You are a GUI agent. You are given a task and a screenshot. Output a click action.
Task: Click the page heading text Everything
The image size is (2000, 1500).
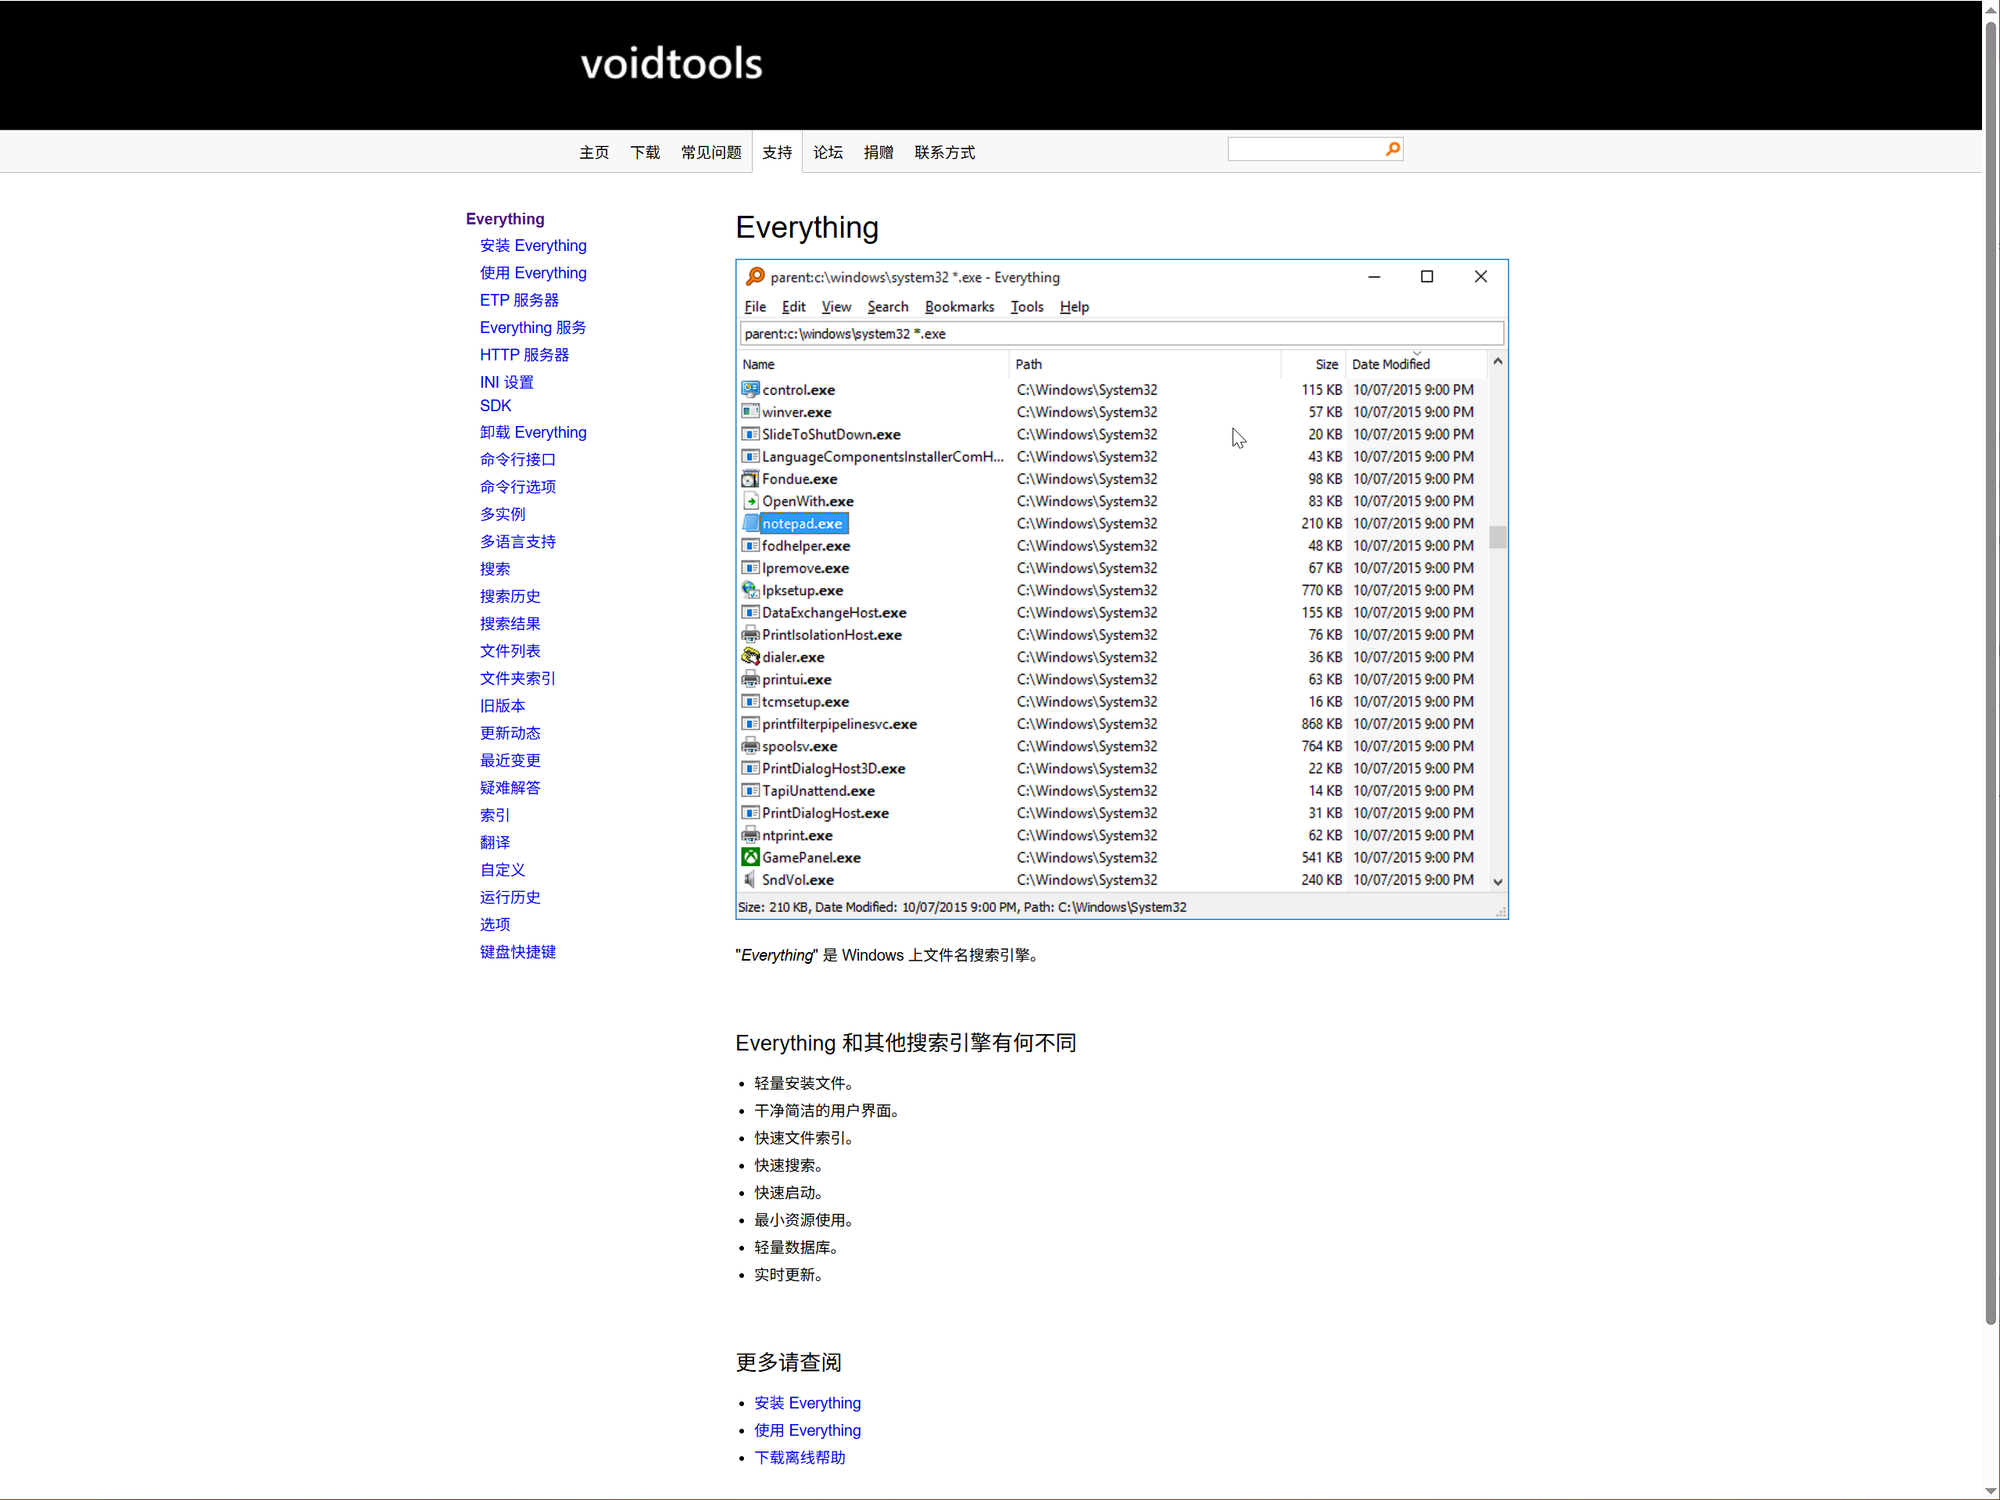(807, 228)
